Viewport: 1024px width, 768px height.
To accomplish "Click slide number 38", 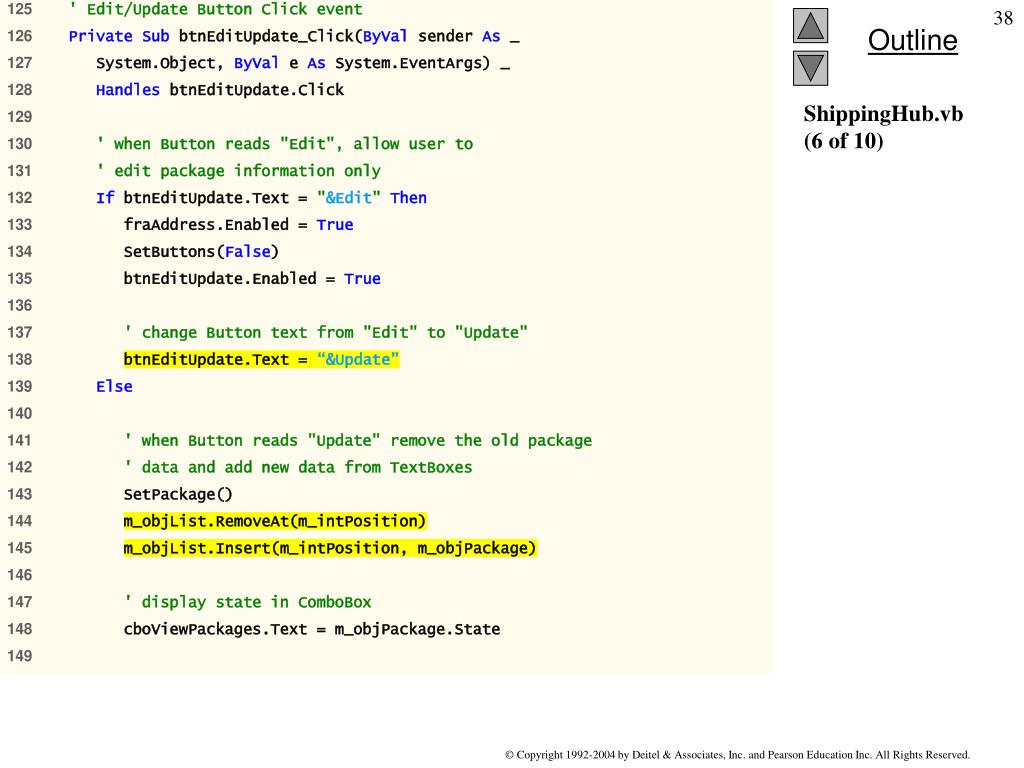I will [1003, 18].
